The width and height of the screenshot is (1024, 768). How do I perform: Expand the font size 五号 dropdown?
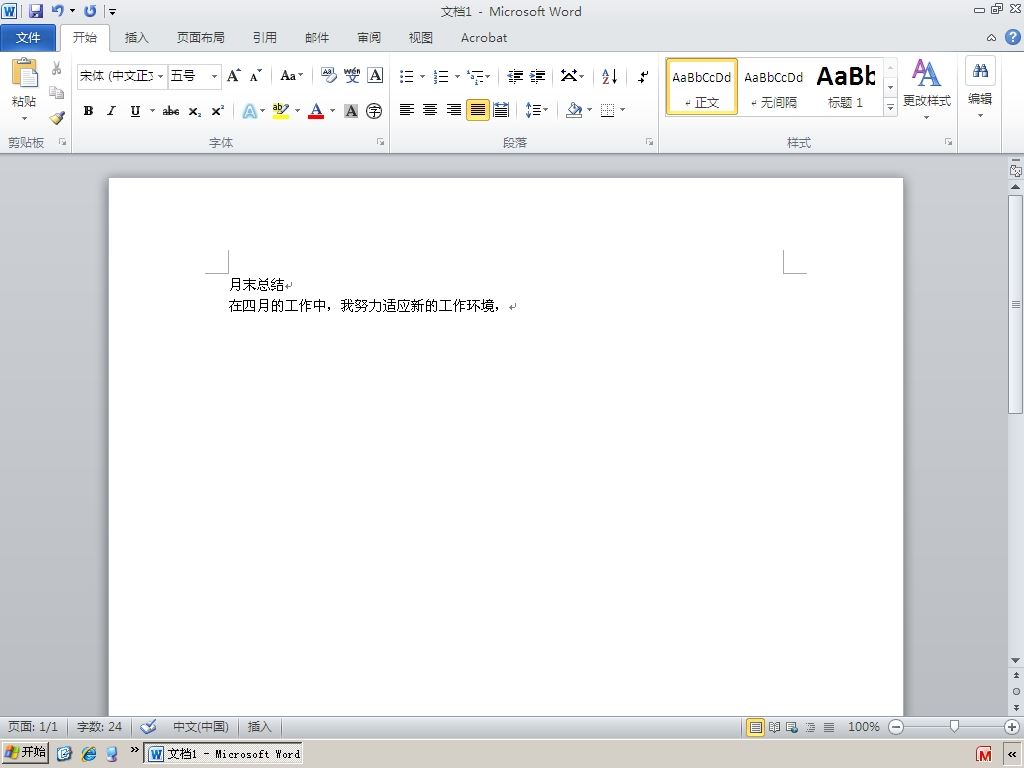[214, 76]
